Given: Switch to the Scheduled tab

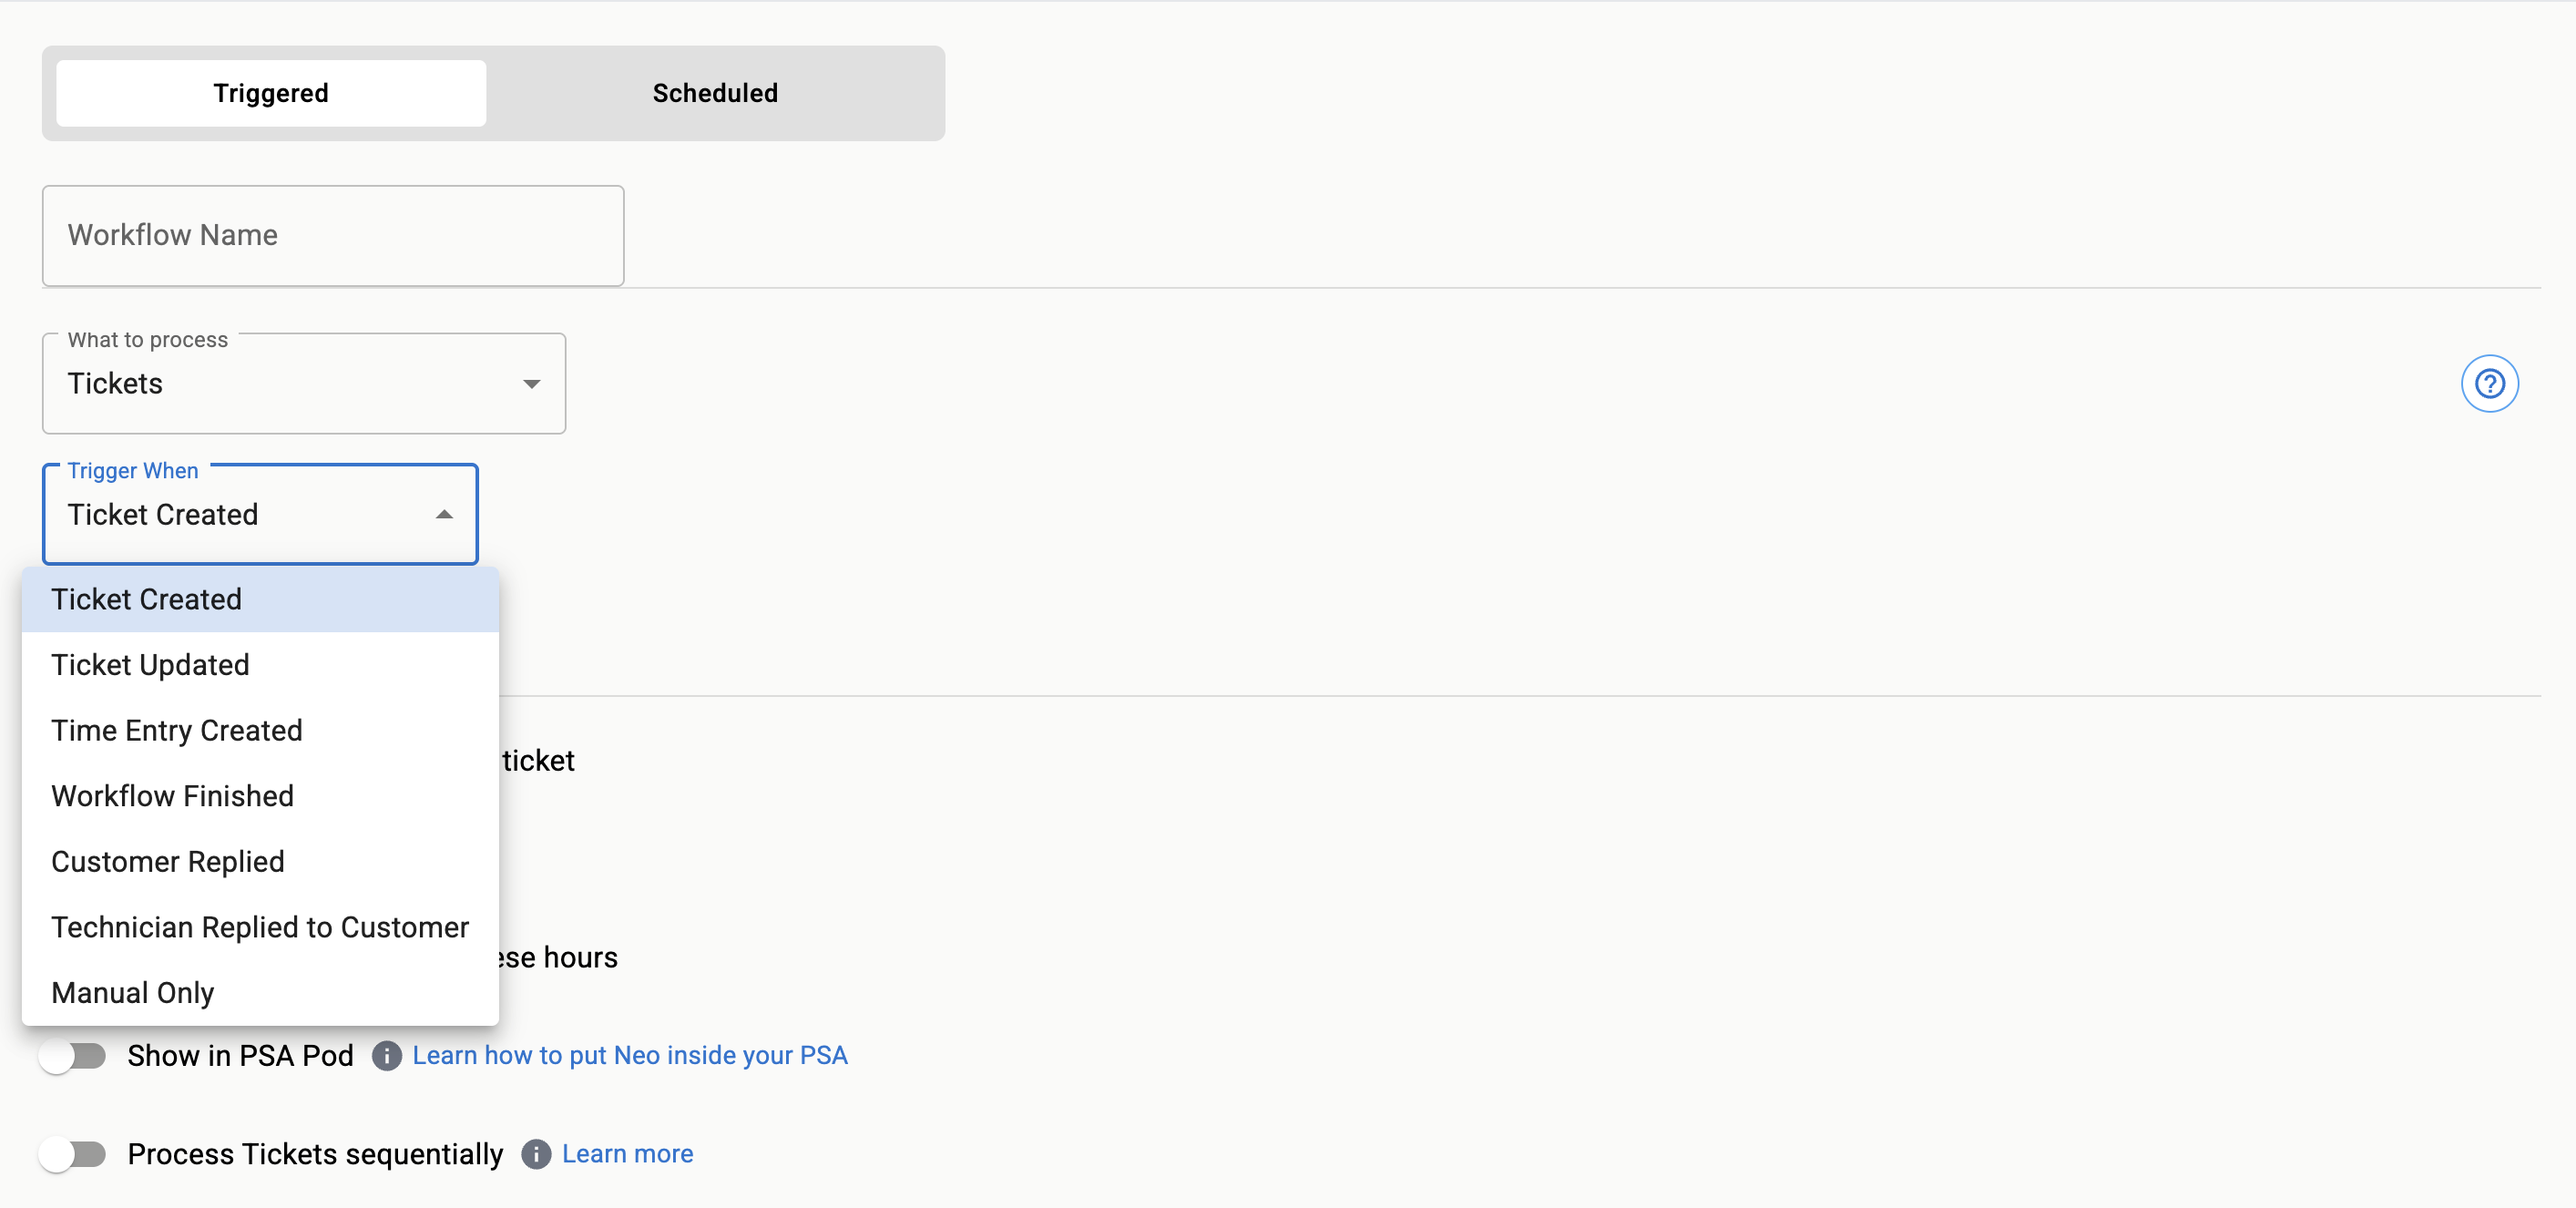Looking at the screenshot, I should 714,93.
